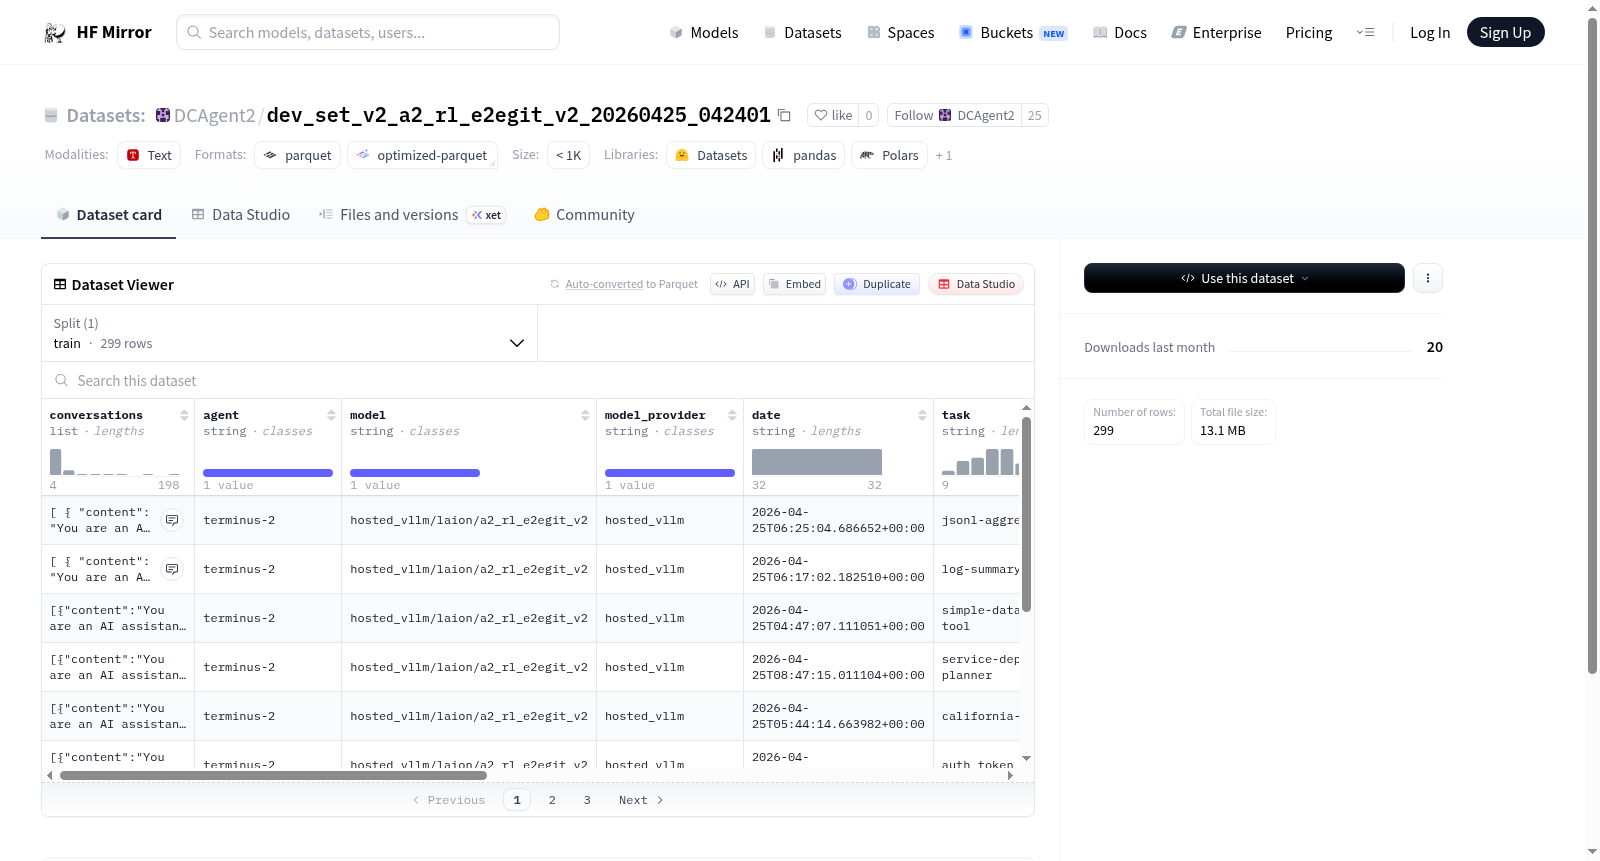Click the Duplicate button
This screenshot has height=861, width=1600.
(877, 285)
